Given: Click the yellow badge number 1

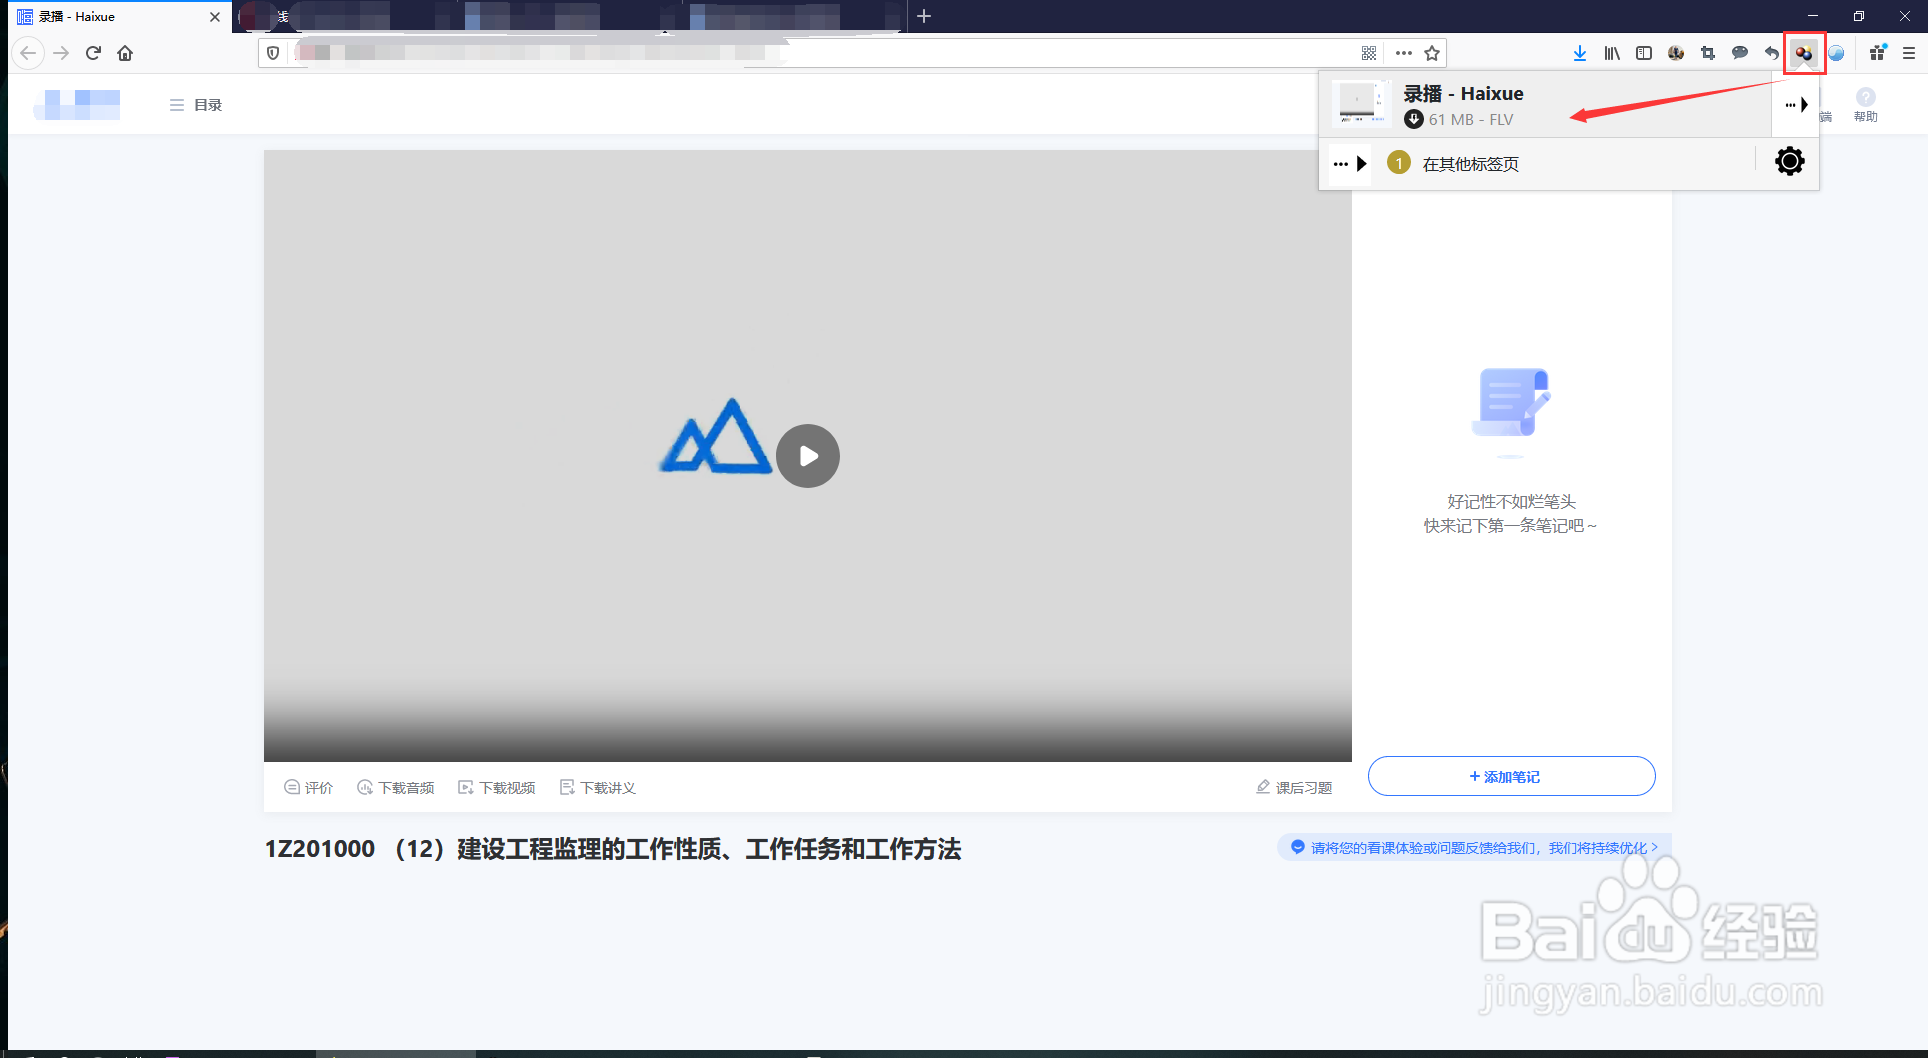Looking at the screenshot, I should tap(1399, 162).
